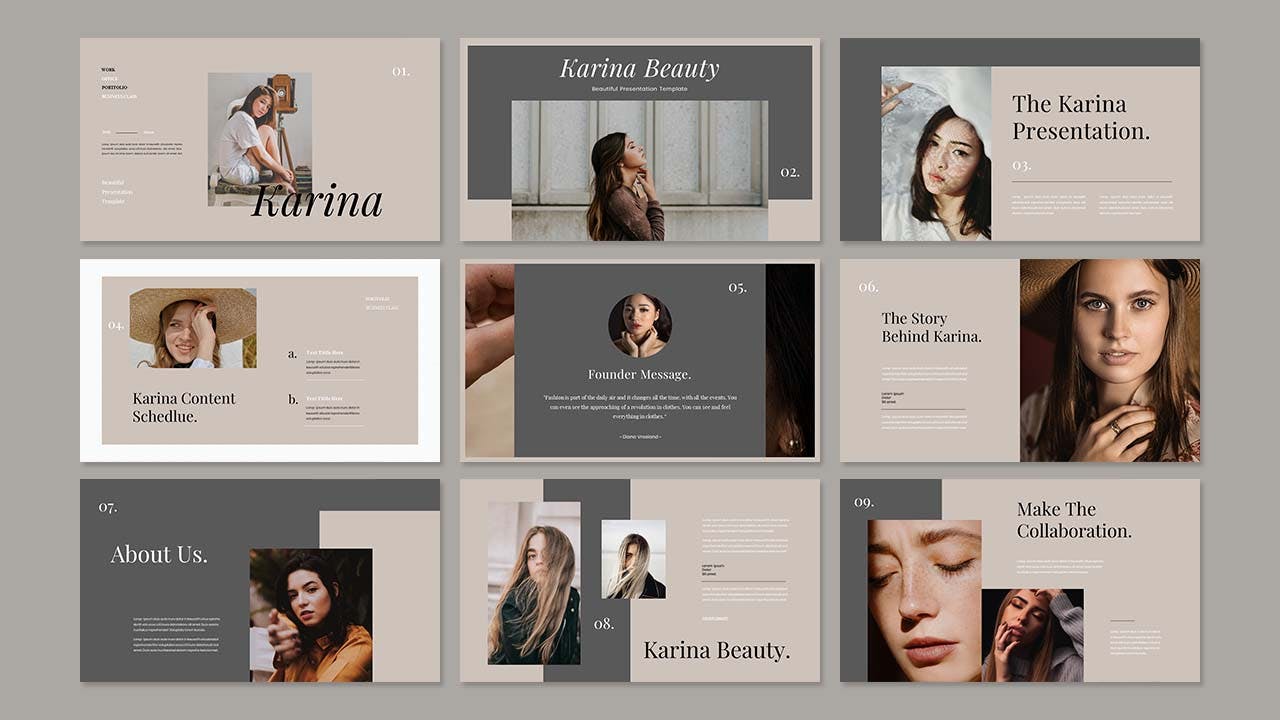The width and height of the screenshot is (1280, 720).
Task: Click the 'About Us.' title
Action: pos(159,555)
